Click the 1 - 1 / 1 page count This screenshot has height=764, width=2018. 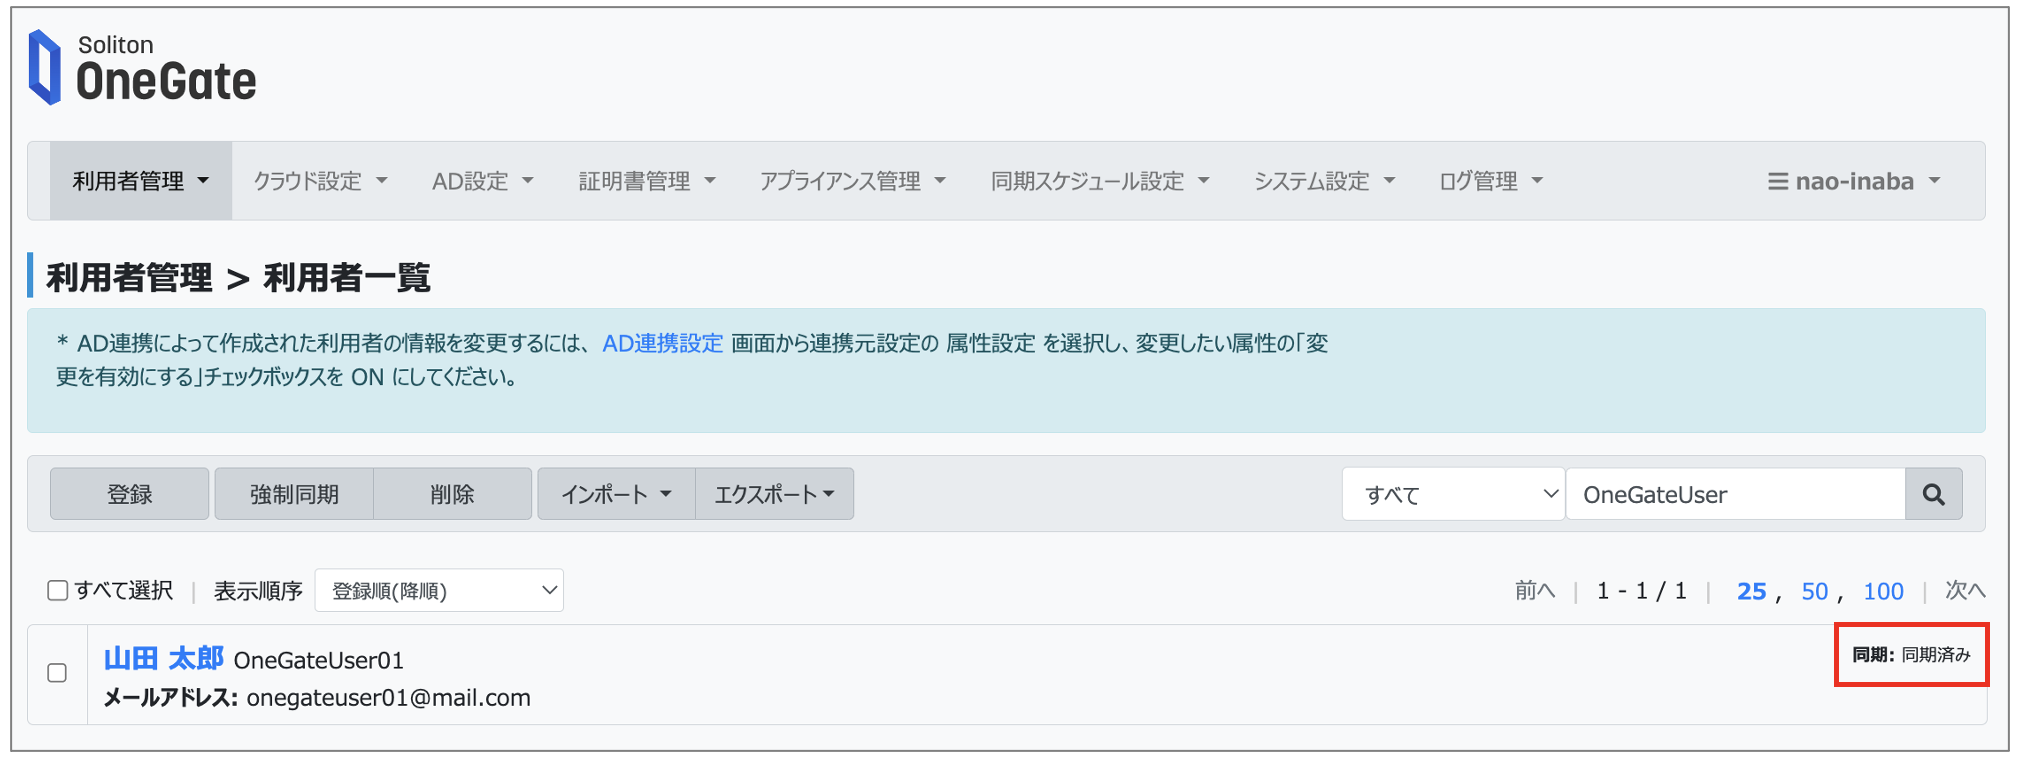click(x=1641, y=591)
